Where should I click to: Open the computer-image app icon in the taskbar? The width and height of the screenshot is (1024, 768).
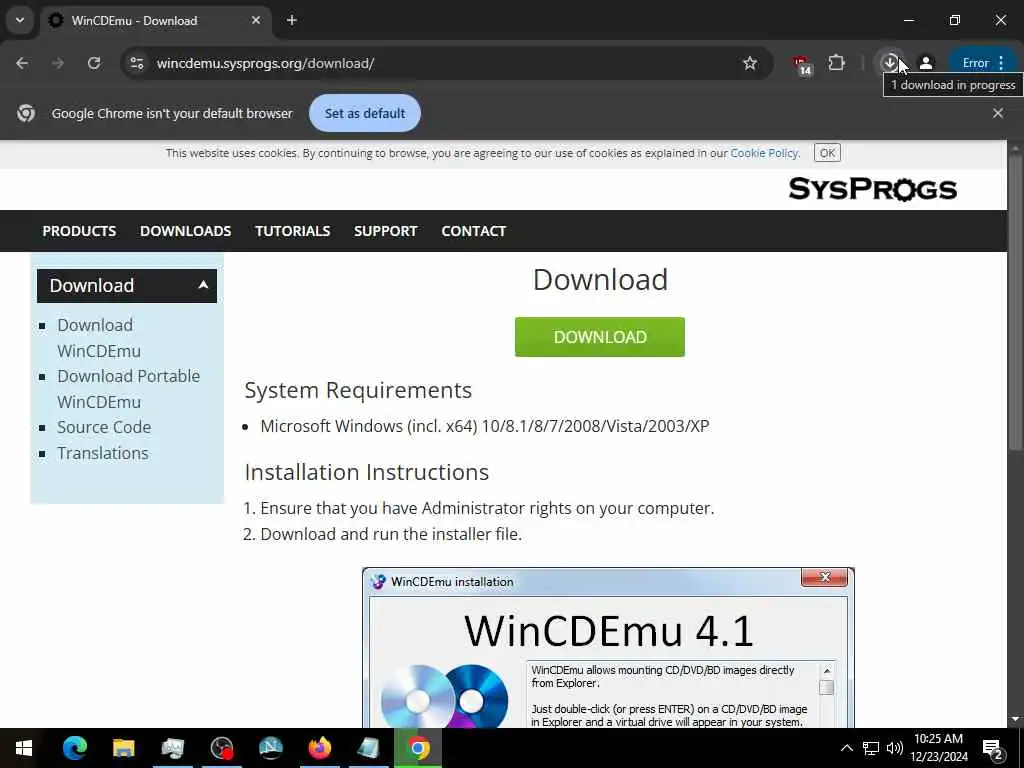pyautogui.click(x=172, y=748)
